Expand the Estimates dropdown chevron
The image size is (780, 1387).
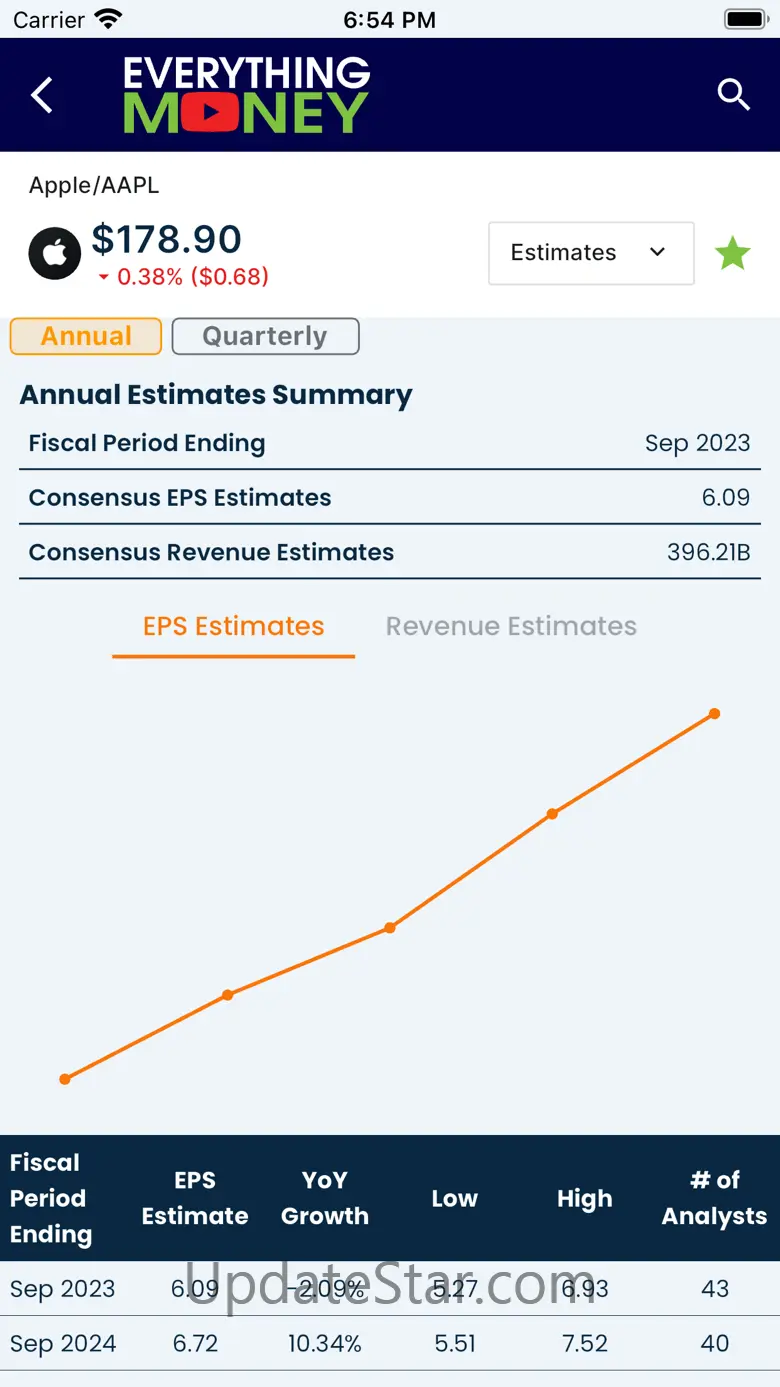657,252
